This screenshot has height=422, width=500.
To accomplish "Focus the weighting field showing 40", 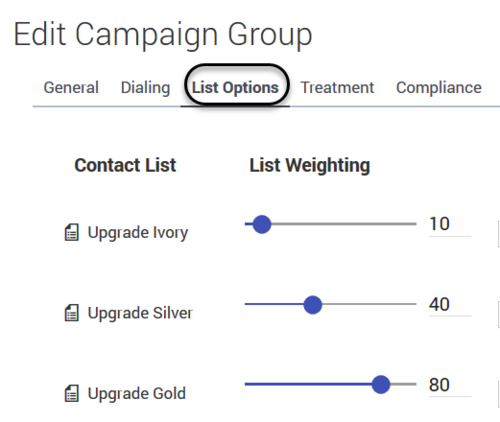I will (x=450, y=305).
